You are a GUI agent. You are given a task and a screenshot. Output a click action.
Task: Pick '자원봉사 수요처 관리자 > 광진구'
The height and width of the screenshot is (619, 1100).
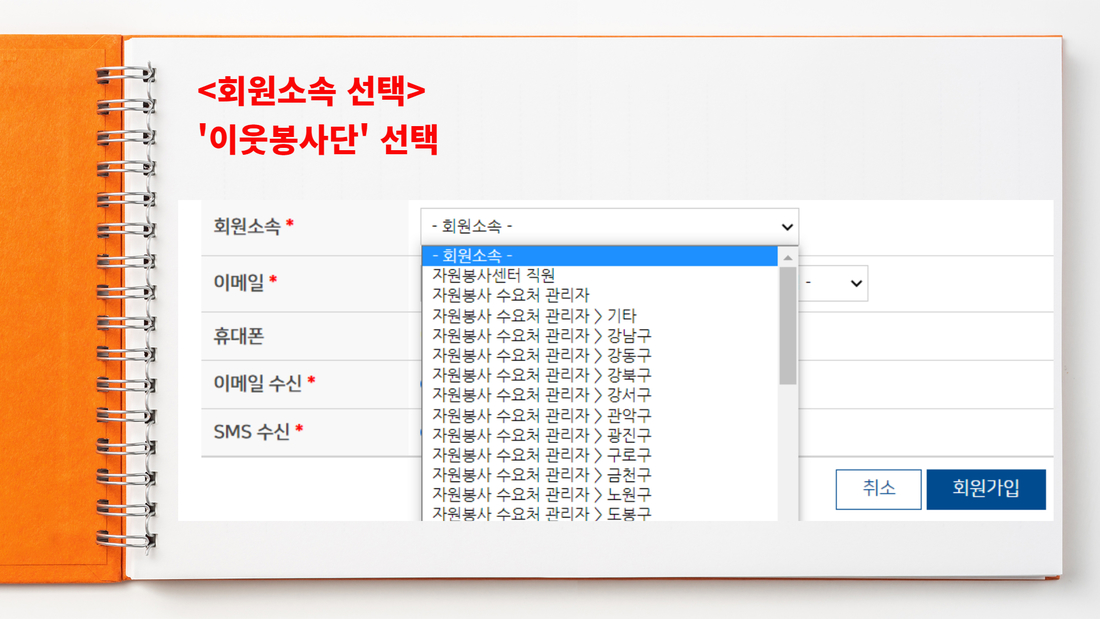(x=600, y=434)
